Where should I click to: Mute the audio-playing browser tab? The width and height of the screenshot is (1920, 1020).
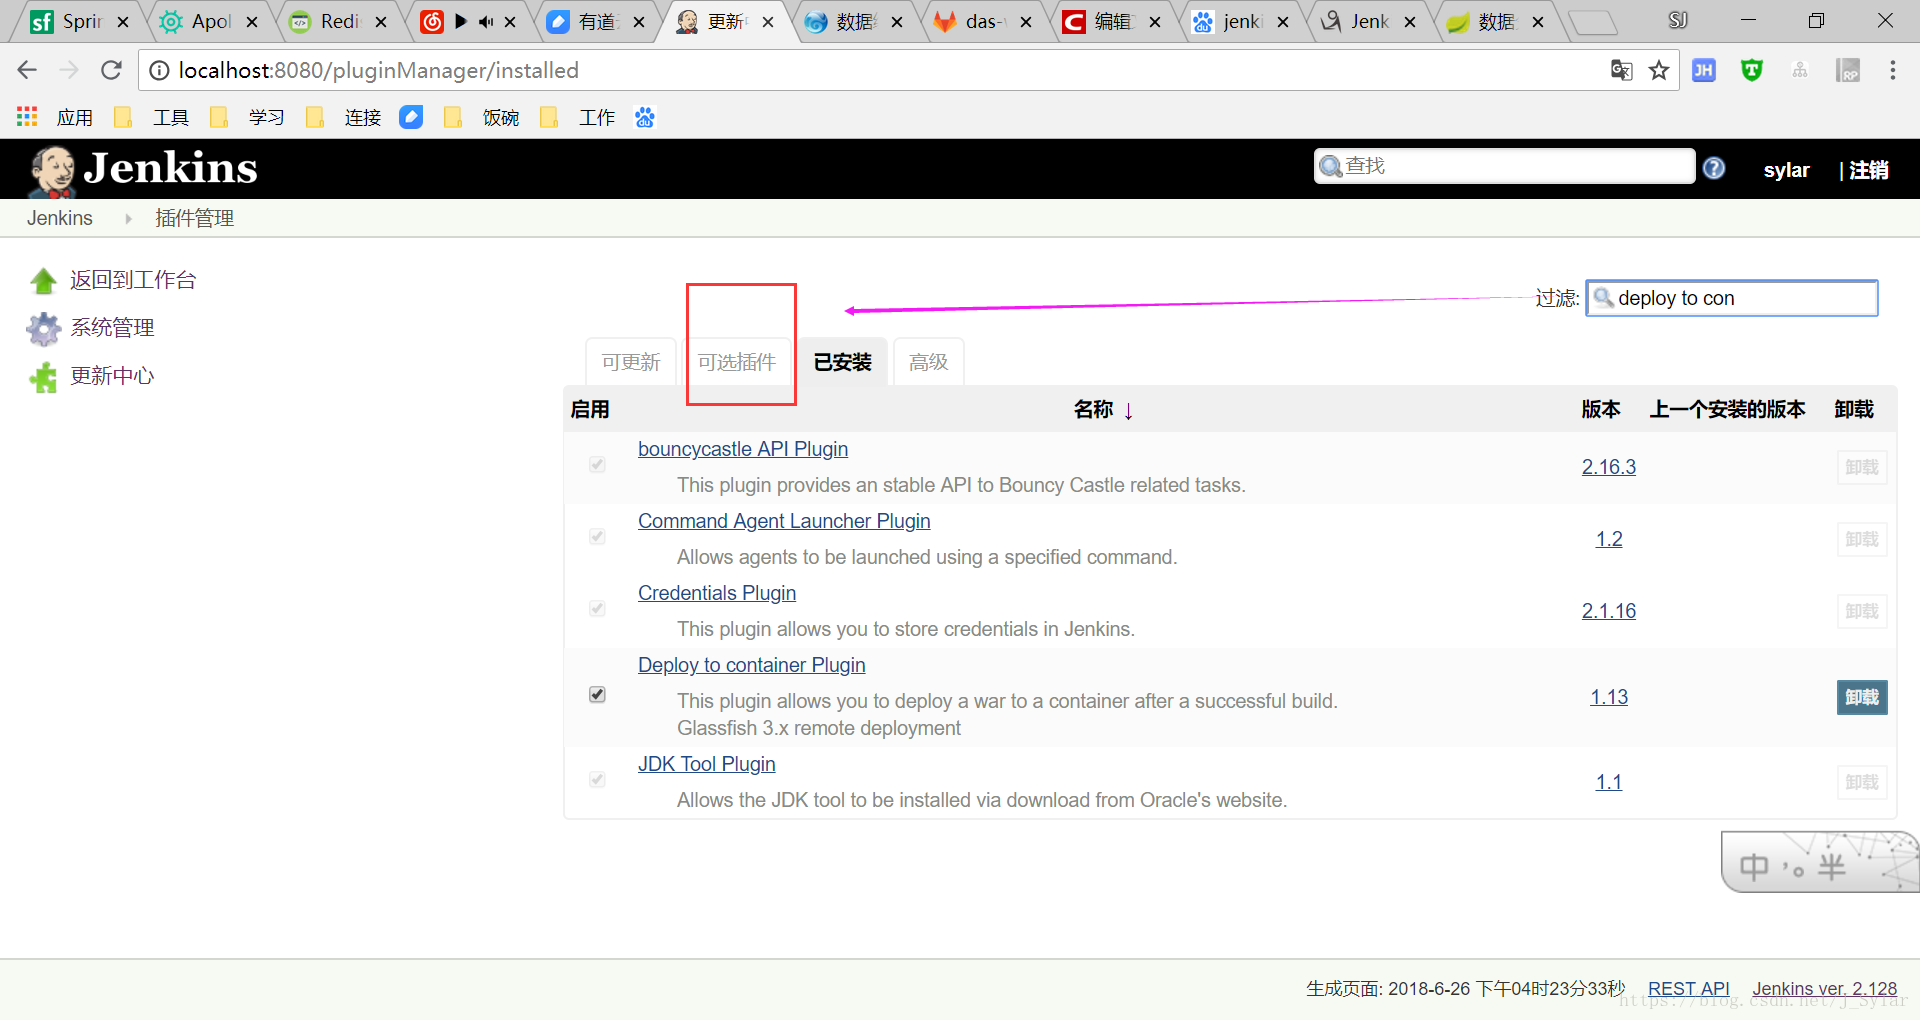pos(486,21)
